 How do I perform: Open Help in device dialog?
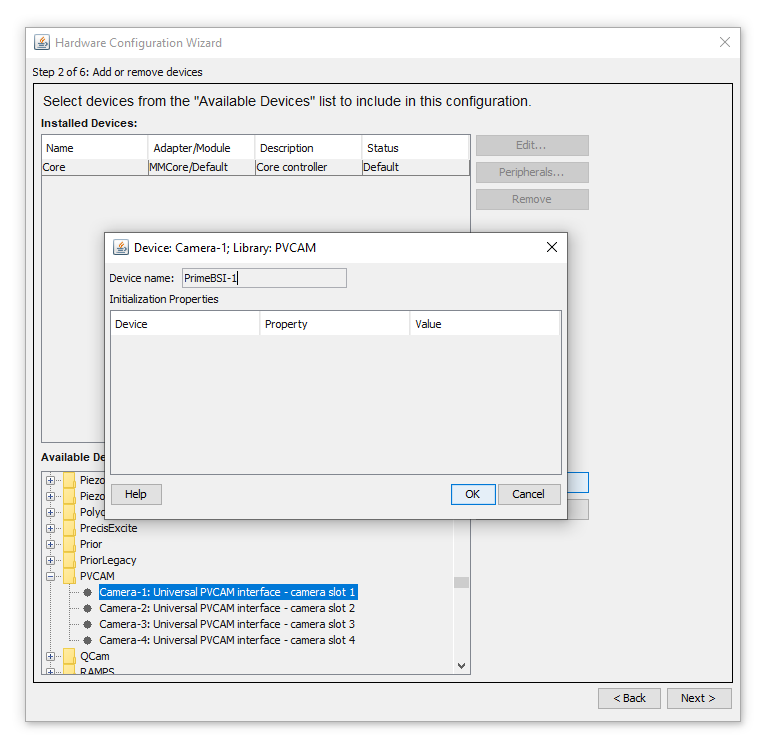tap(136, 494)
